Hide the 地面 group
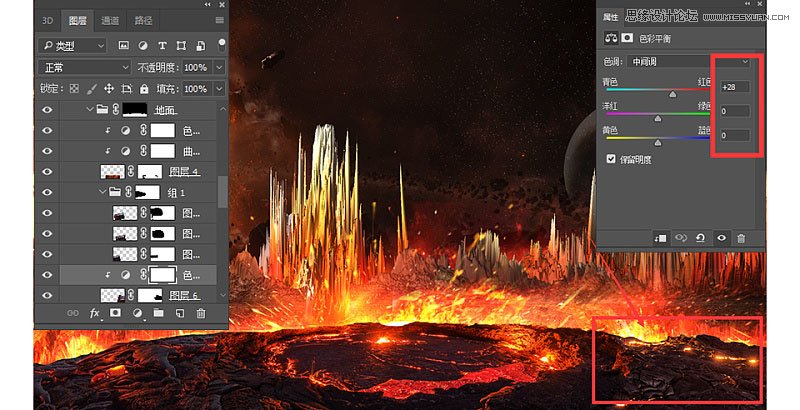Viewport: 800px width, 410px height. tap(47, 110)
